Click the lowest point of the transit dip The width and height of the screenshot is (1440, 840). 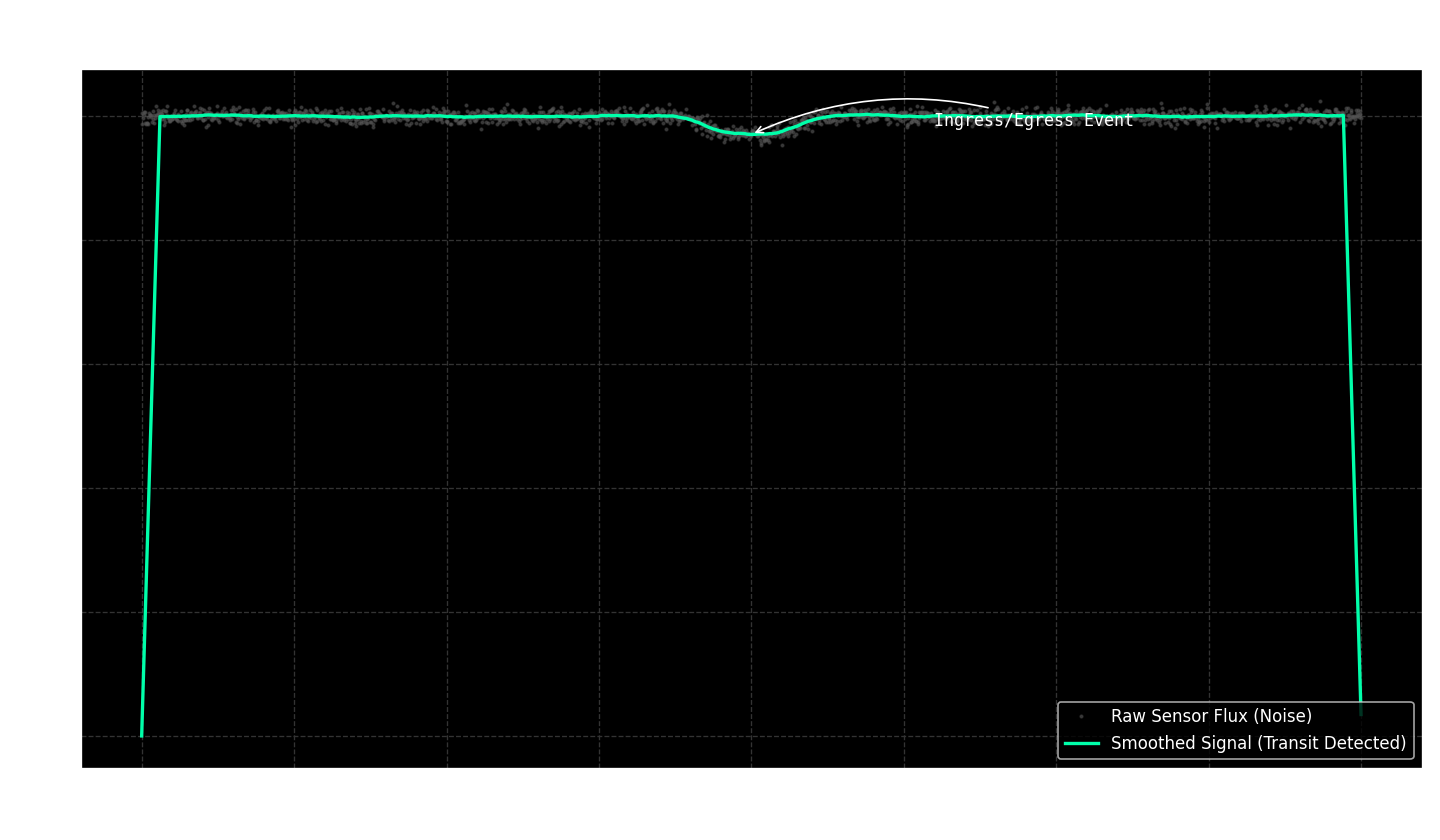pyautogui.click(x=752, y=134)
